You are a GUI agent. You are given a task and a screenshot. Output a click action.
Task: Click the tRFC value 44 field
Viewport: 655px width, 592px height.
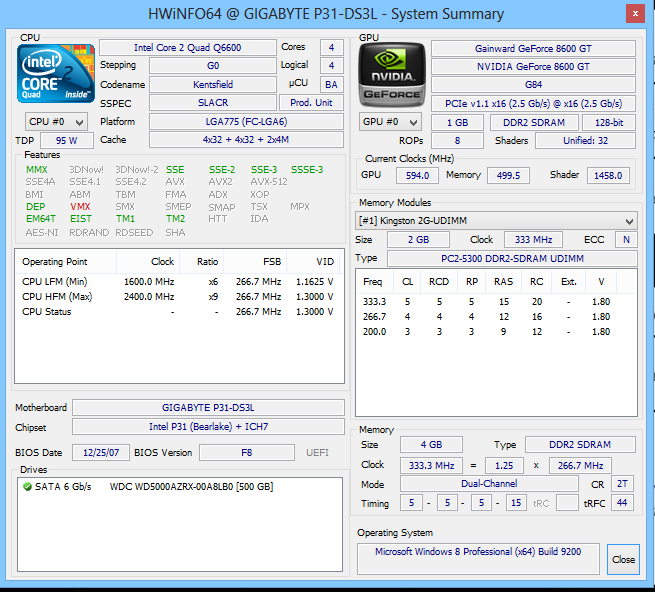coord(622,503)
